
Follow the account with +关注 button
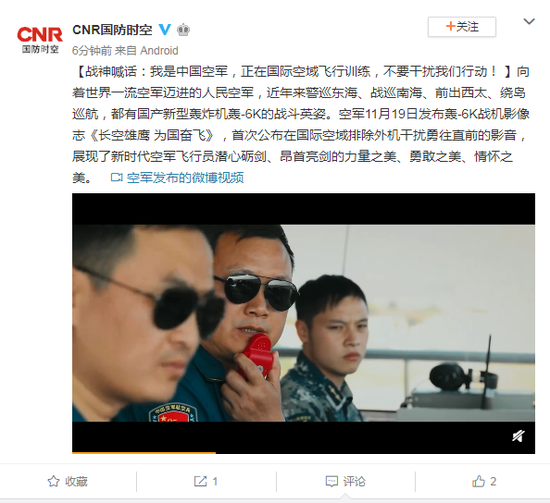click(x=462, y=27)
